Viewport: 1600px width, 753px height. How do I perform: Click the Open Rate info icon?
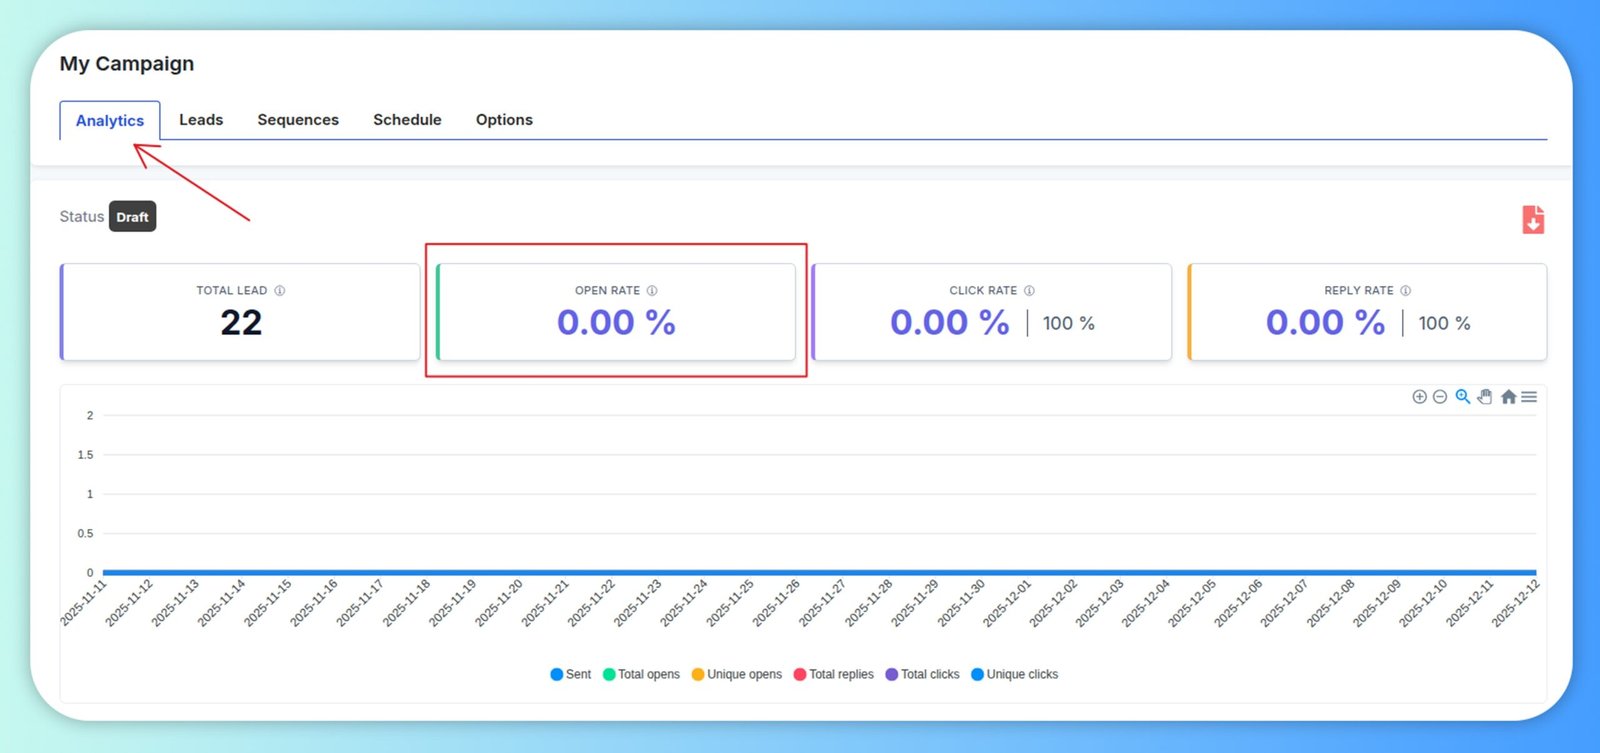pyautogui.click(x=652, y=291)
